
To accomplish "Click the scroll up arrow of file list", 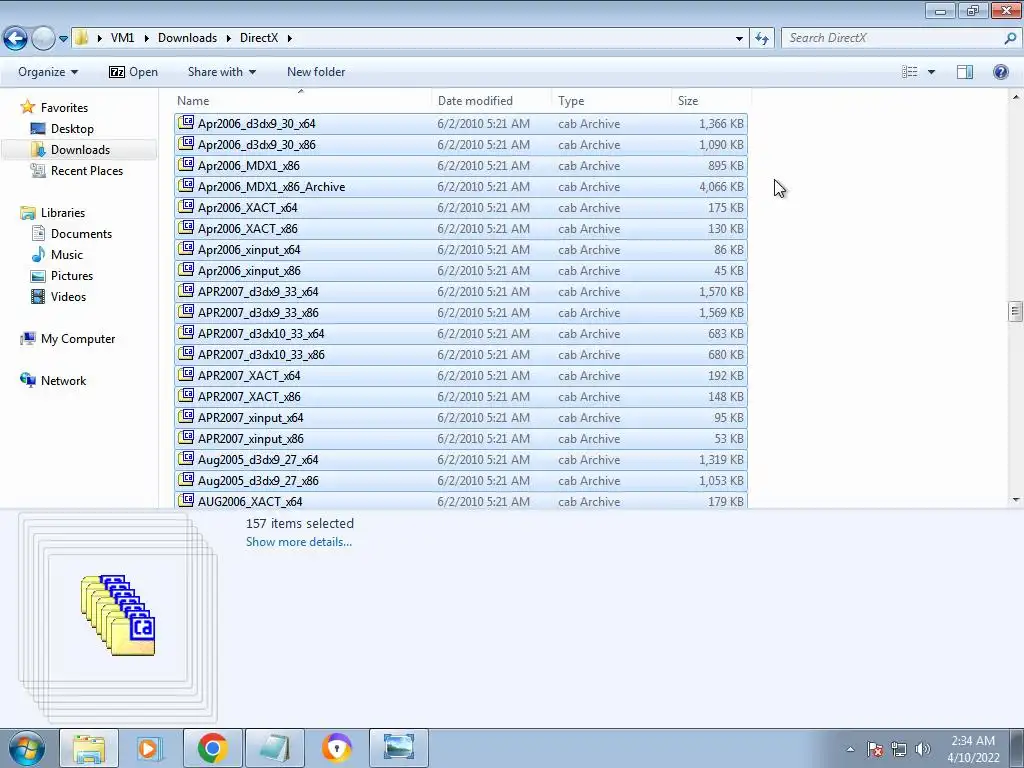I will click(1016, 97).
